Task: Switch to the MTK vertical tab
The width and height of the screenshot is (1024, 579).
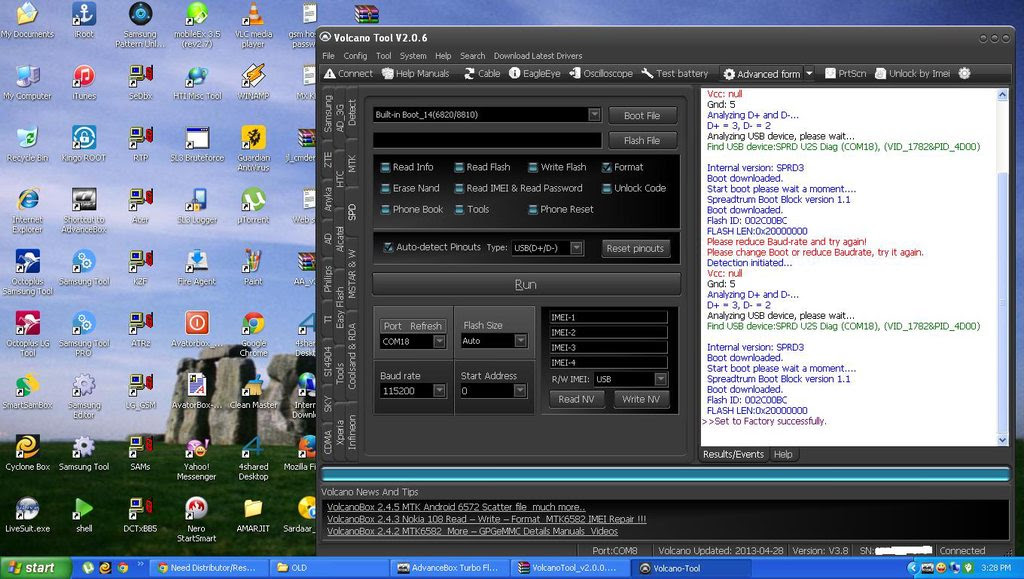Action: coord(352,163)
